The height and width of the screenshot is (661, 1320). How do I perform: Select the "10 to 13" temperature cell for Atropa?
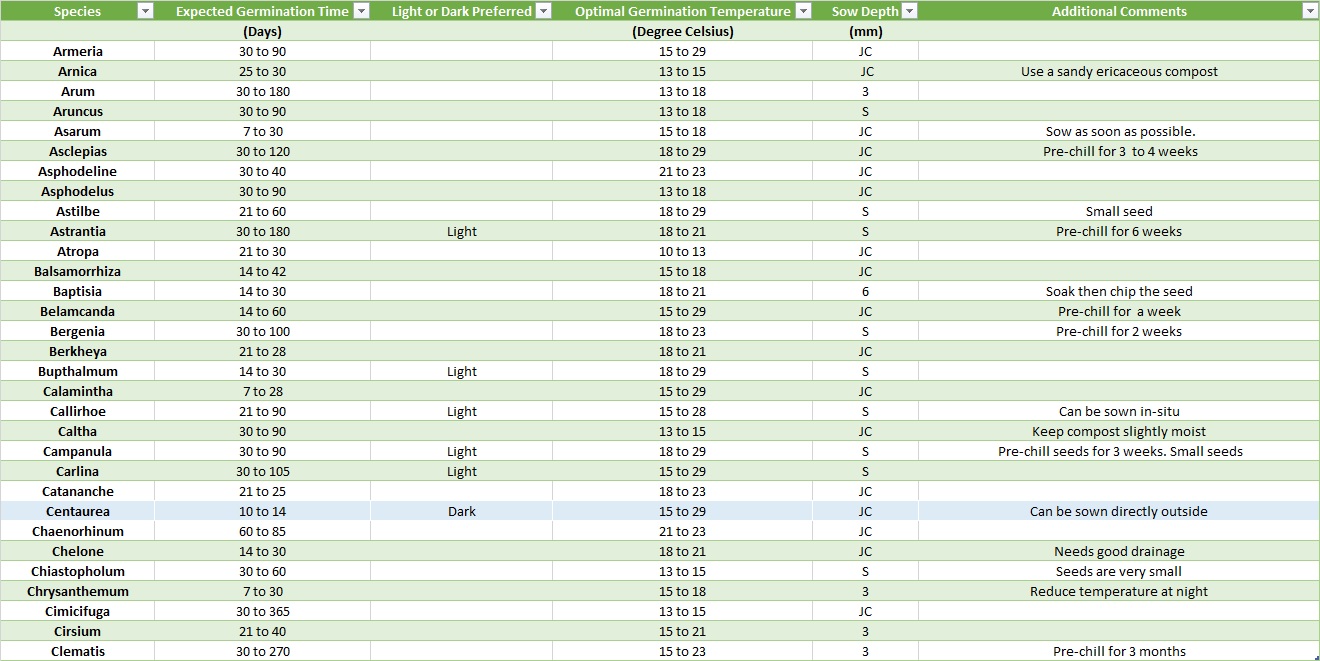pos(682,251)
